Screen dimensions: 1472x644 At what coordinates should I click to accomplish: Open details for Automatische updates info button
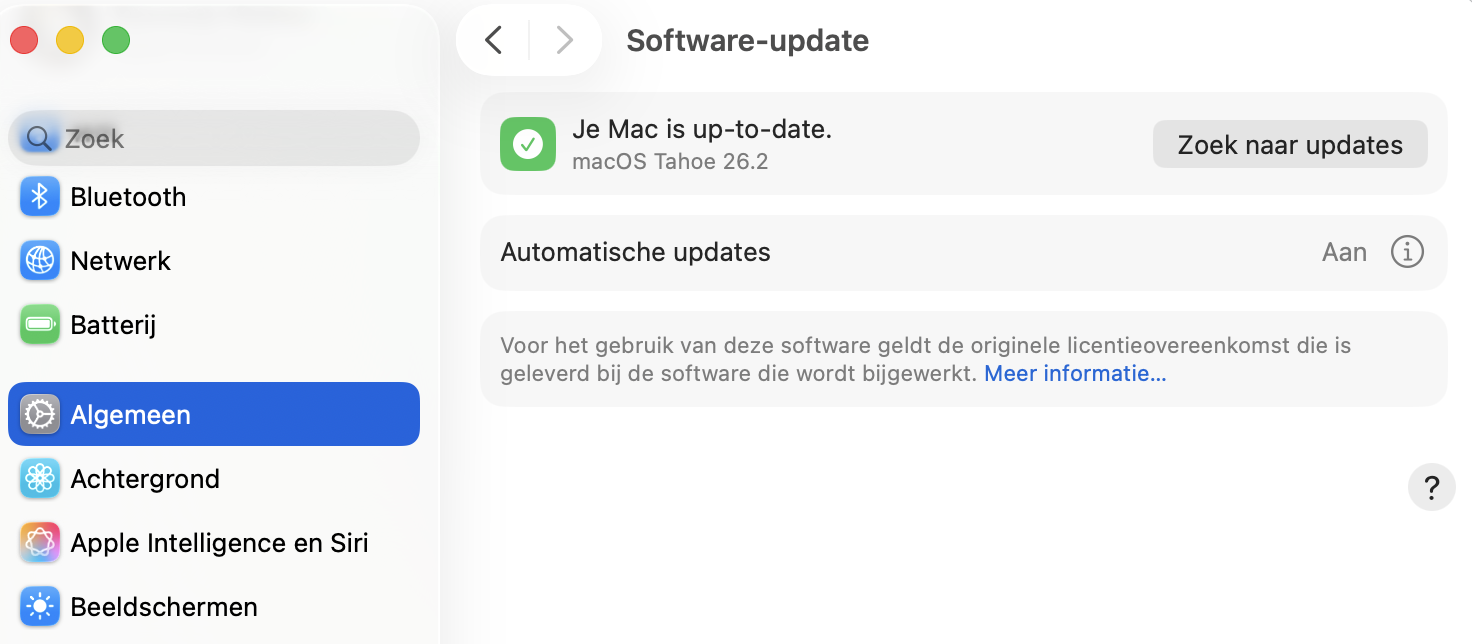(1407, 252)
